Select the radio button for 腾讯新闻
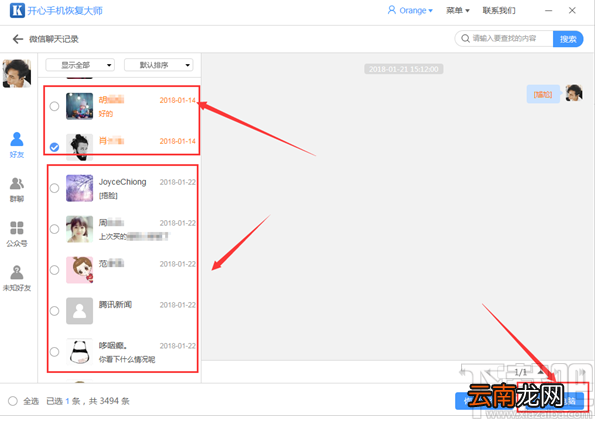This screenshot has height=424, width=601. tap(54, 311)
